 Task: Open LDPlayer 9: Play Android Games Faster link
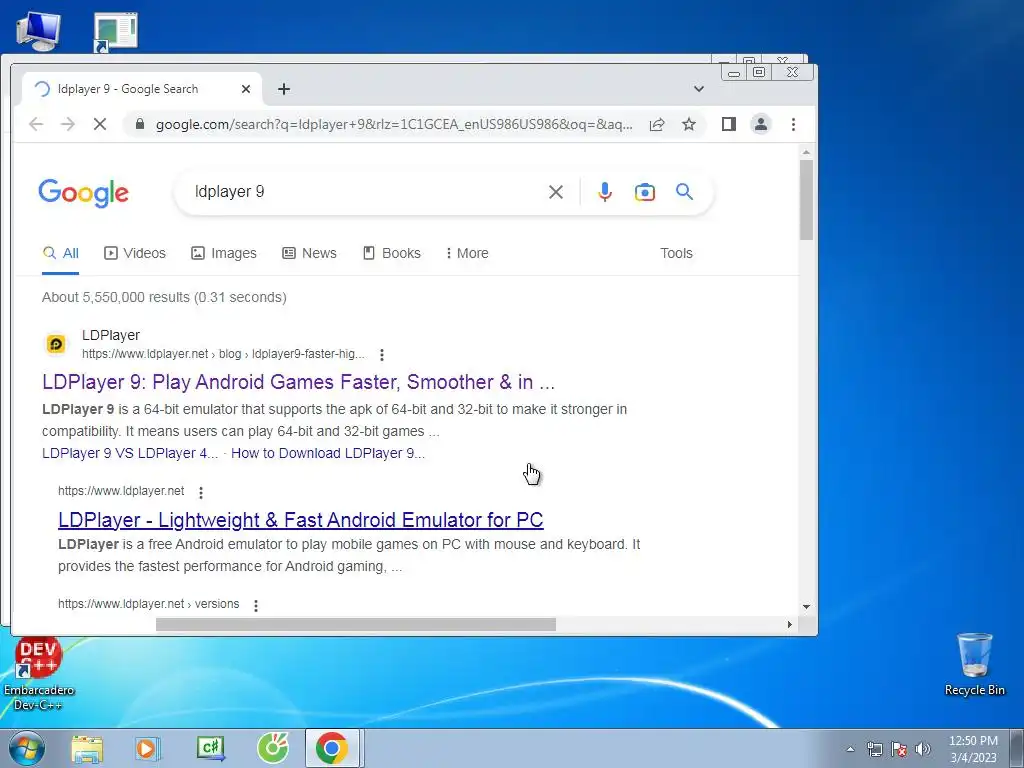point(298,382)
